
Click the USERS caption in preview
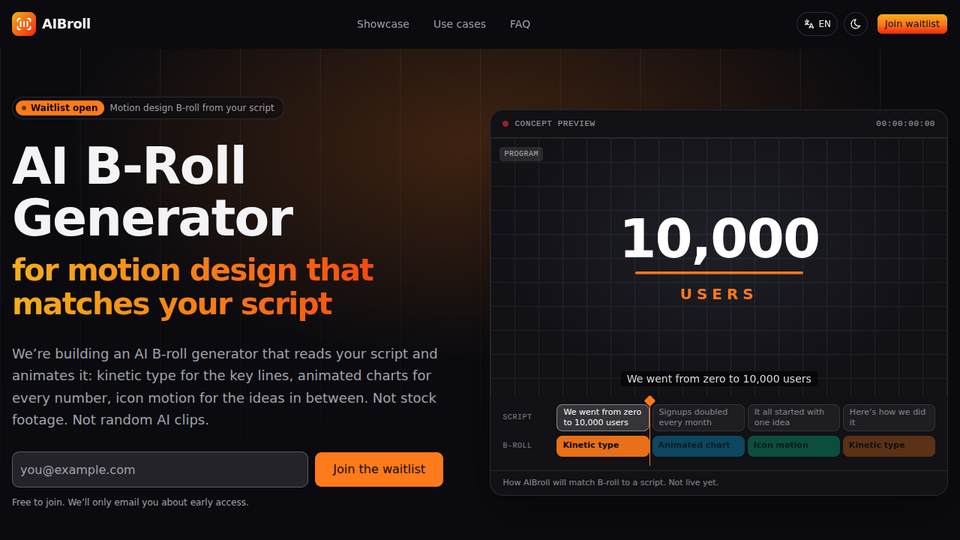(718, 294)
